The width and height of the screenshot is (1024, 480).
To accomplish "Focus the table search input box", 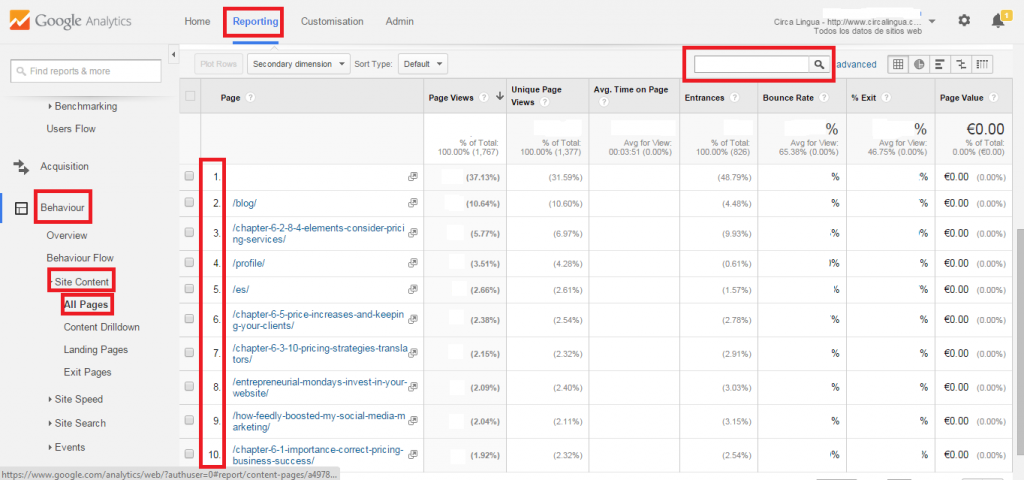I will [x=752, y=65].
